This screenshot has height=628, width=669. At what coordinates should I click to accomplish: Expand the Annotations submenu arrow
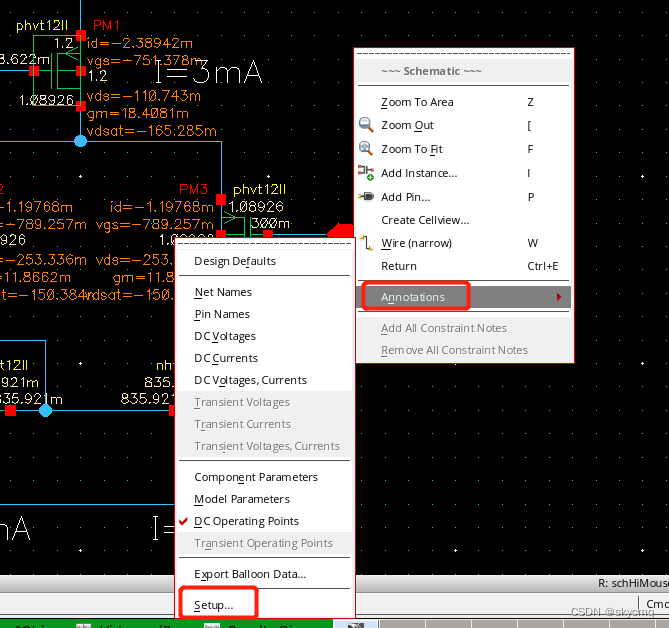[559, 297]
